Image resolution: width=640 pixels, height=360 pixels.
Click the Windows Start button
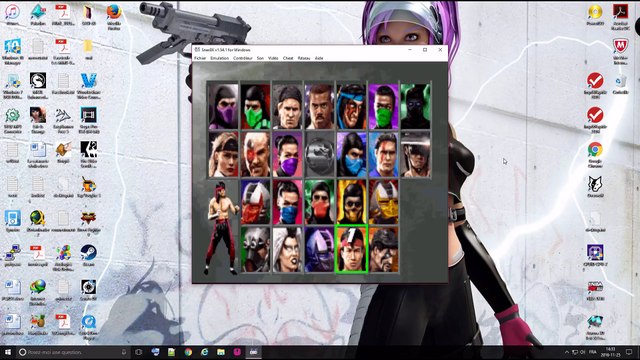(8, 352)
